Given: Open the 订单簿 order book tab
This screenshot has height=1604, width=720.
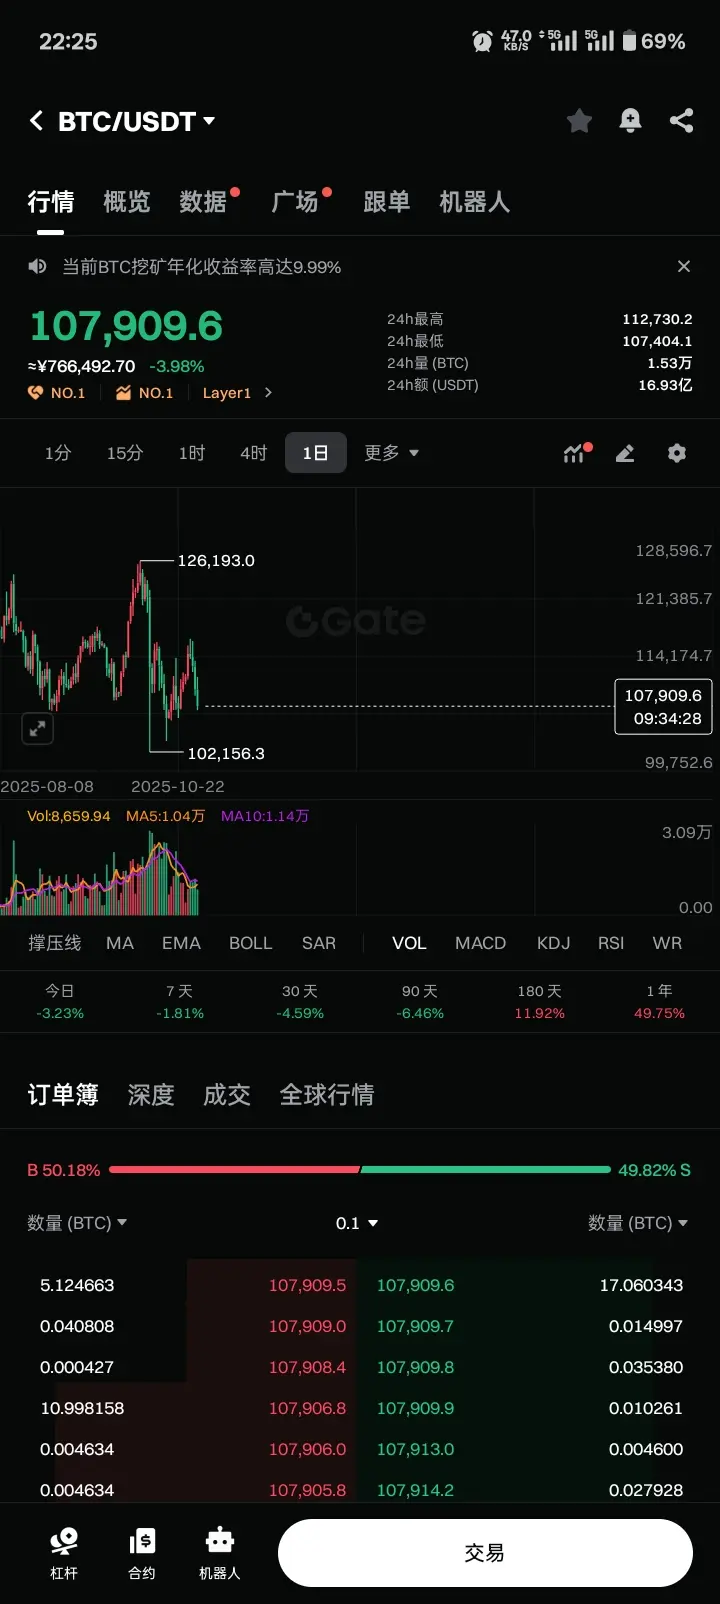Looking at the screenshot, I should 63,1095.
